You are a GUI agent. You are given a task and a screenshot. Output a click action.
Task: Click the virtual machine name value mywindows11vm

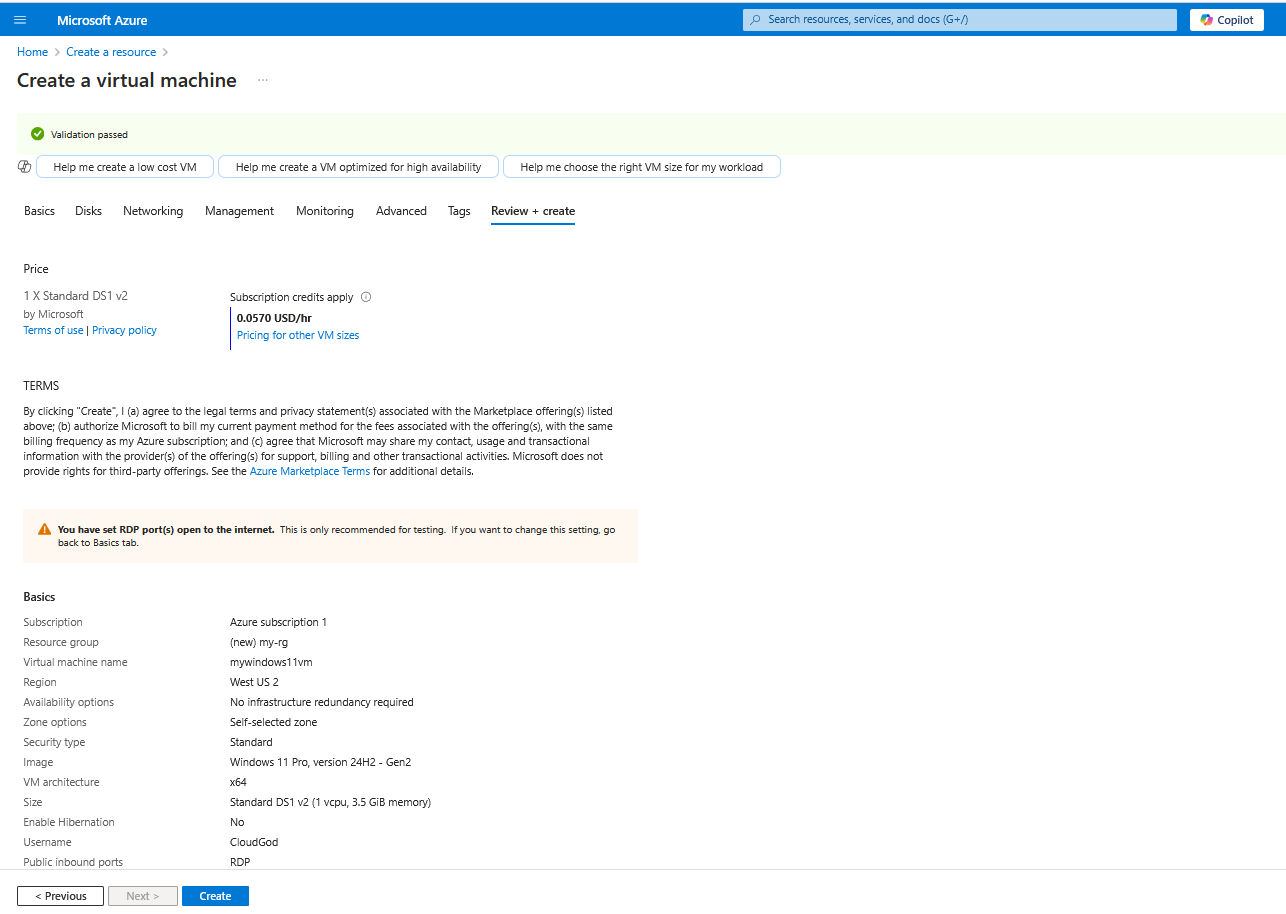(x=271, y=662)
